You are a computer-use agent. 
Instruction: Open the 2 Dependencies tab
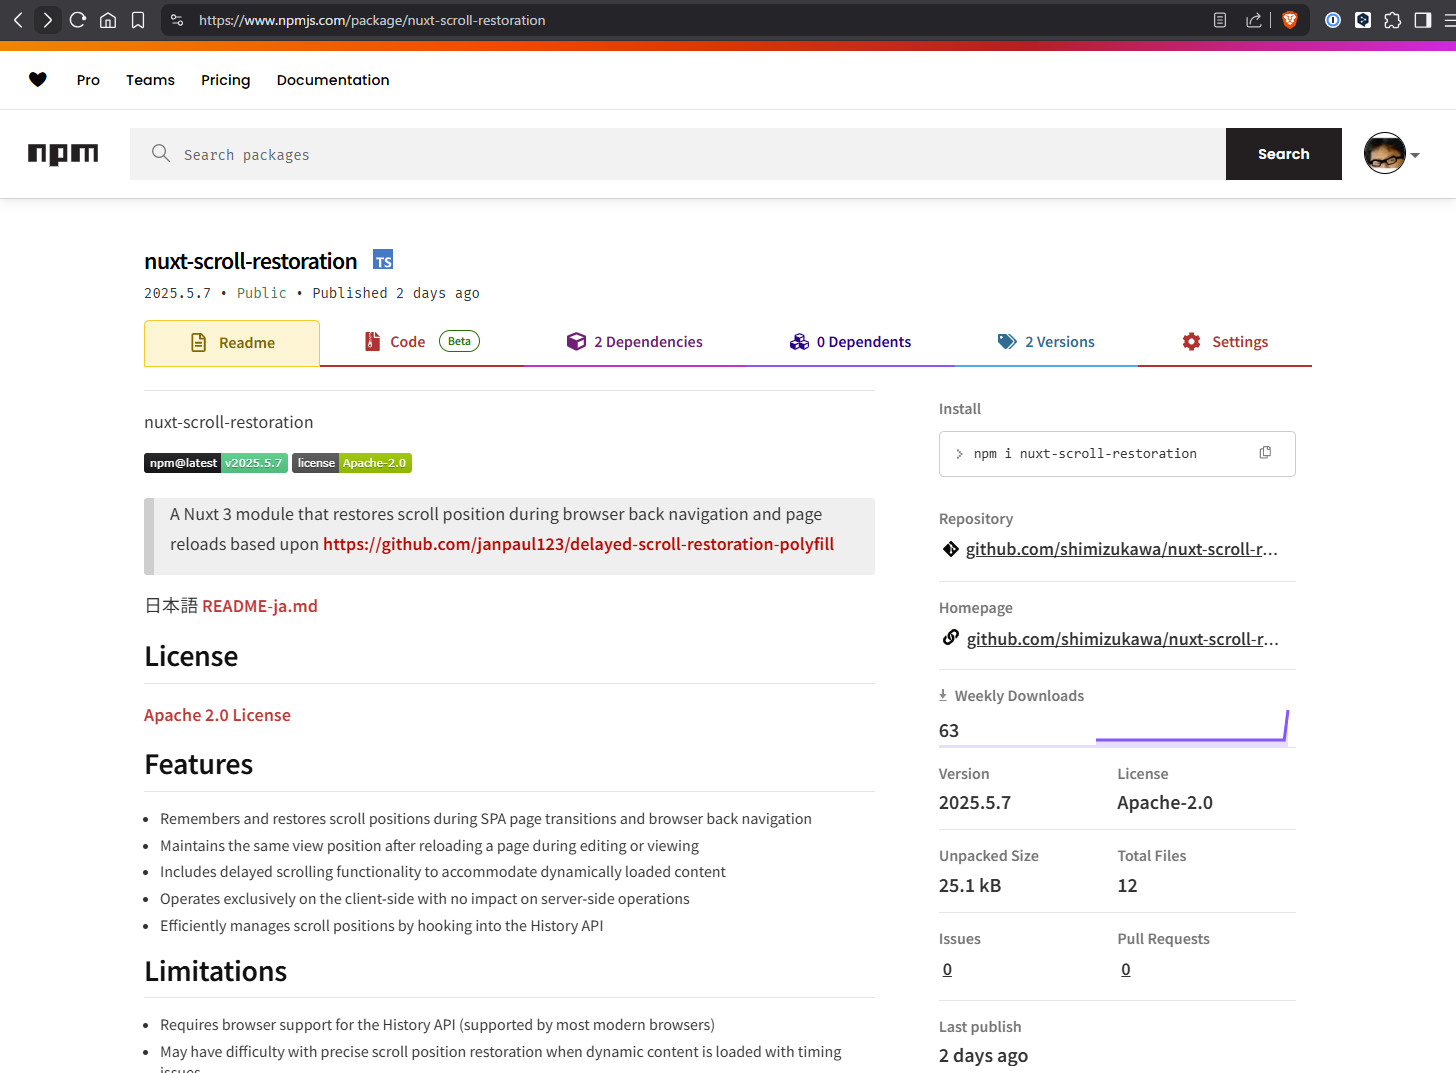[634, 342]
